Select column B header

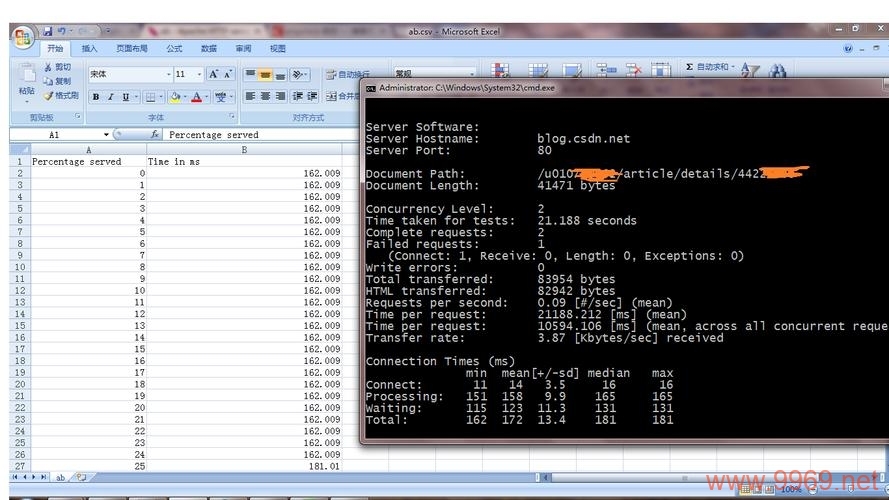(x=244, y=150)
